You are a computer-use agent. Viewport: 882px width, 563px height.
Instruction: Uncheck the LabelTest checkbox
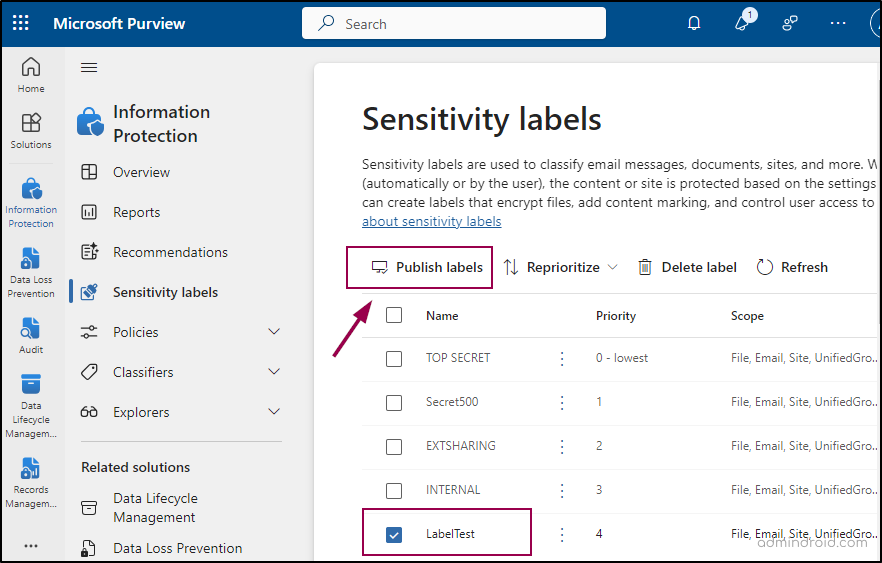(x=394, y=535)
